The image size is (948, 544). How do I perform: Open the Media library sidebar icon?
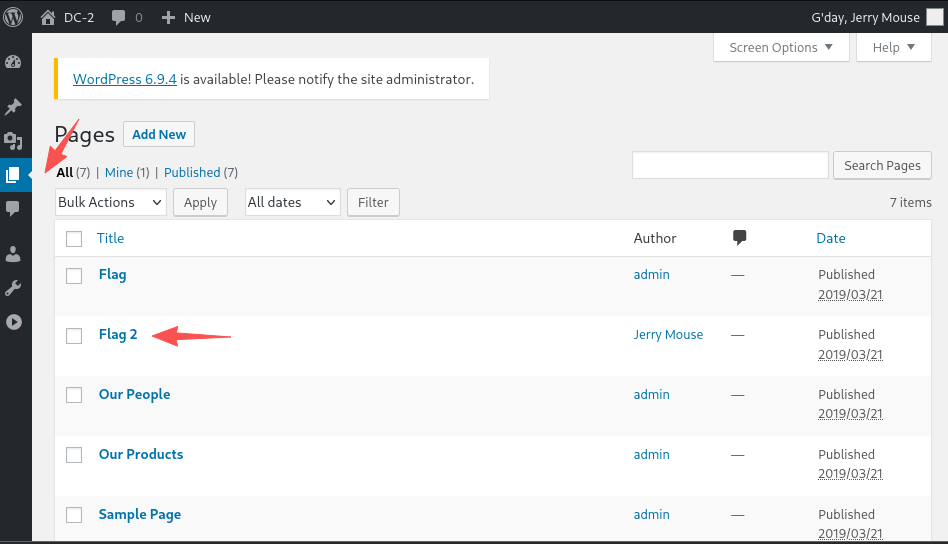(x=13, y=141)
